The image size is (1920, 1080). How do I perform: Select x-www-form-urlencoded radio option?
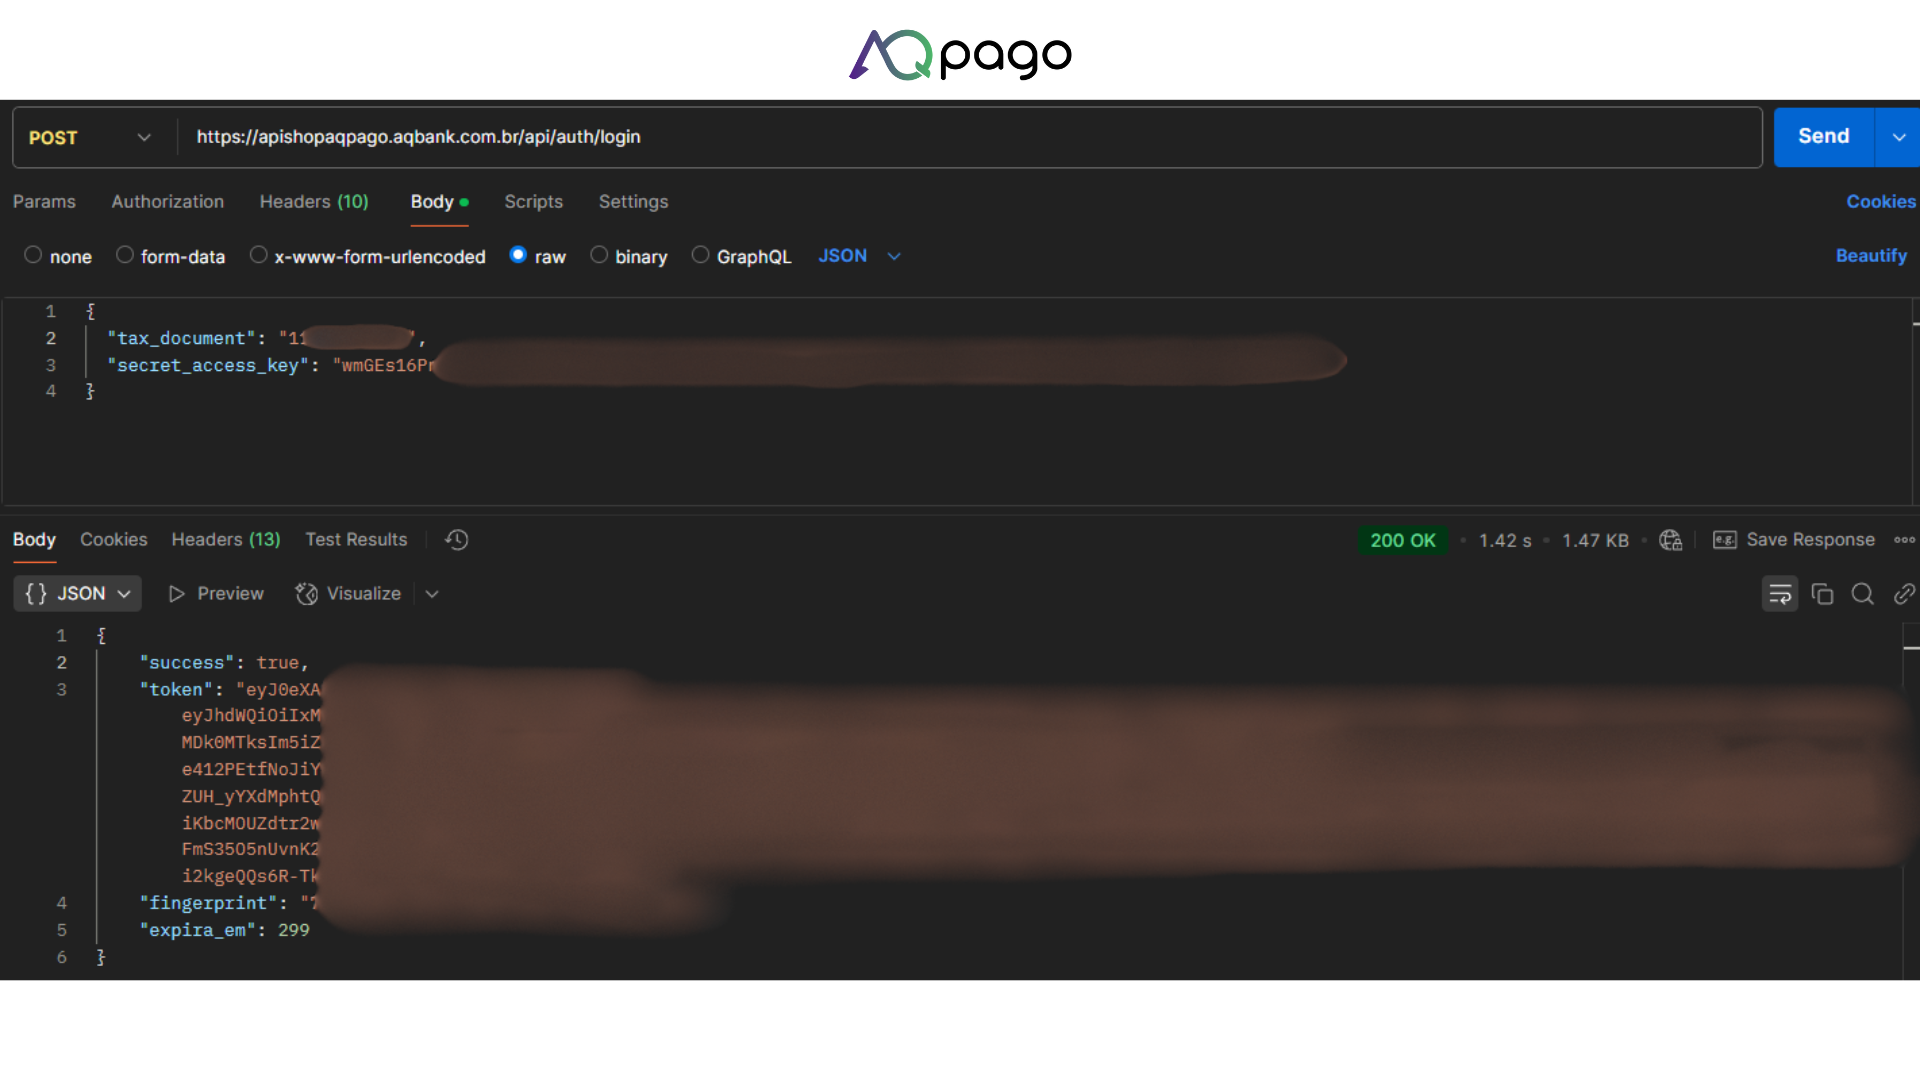258,255
